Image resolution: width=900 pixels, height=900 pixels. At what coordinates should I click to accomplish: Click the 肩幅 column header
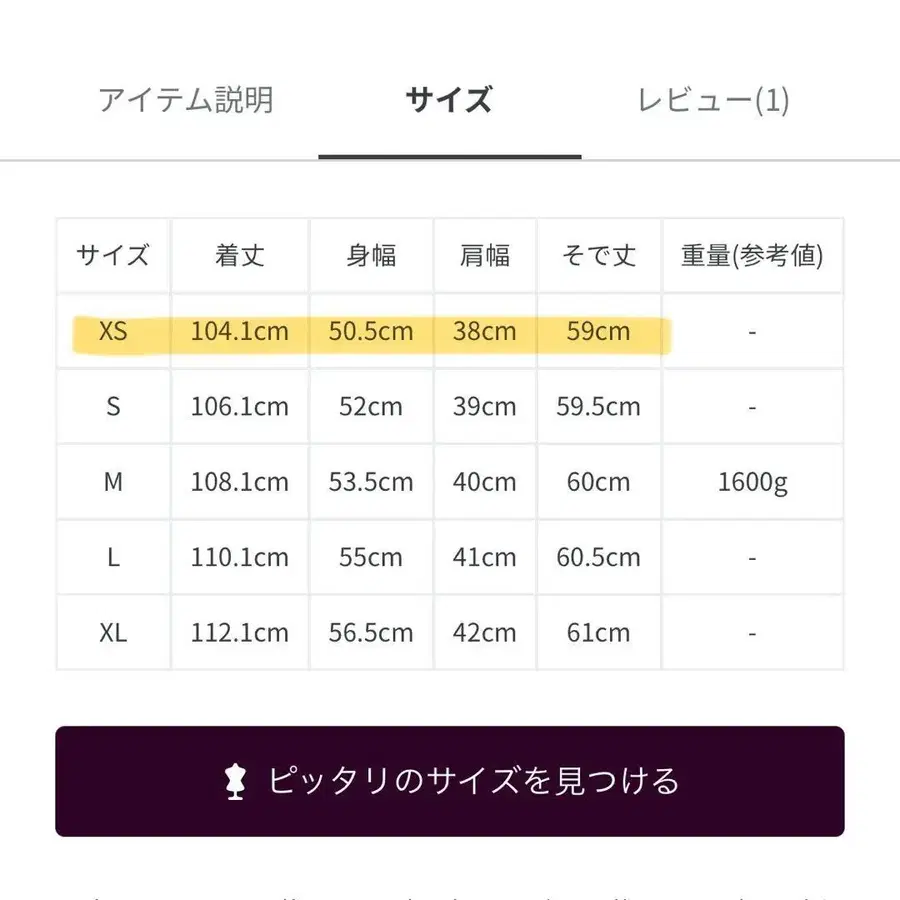click(484, 256)
